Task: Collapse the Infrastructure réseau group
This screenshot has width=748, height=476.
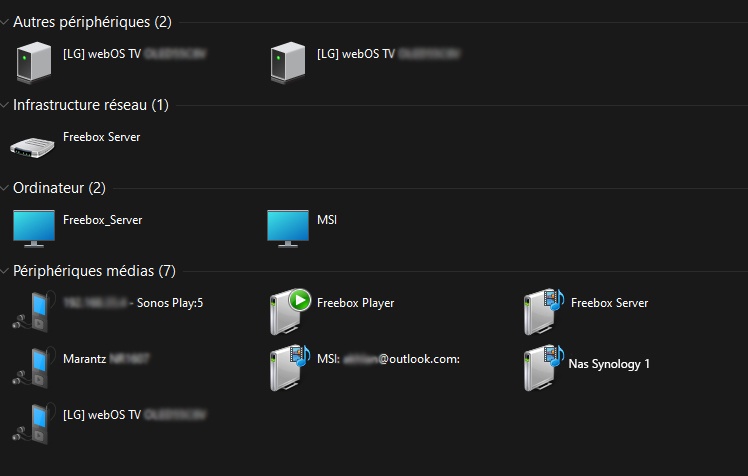Action: click(5, 105)
